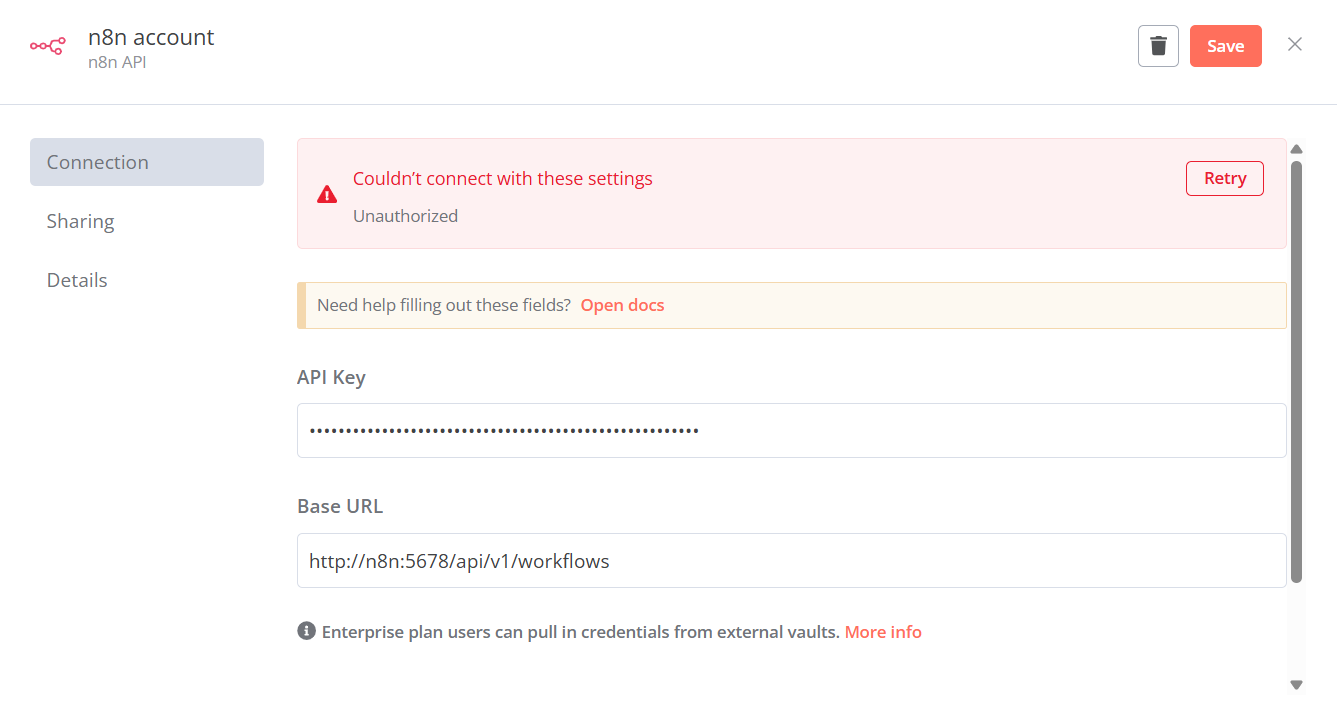Open the Connection tab
Viewport: 1337px width, 721px height.
pyautogui.click(x=147, y=162)
